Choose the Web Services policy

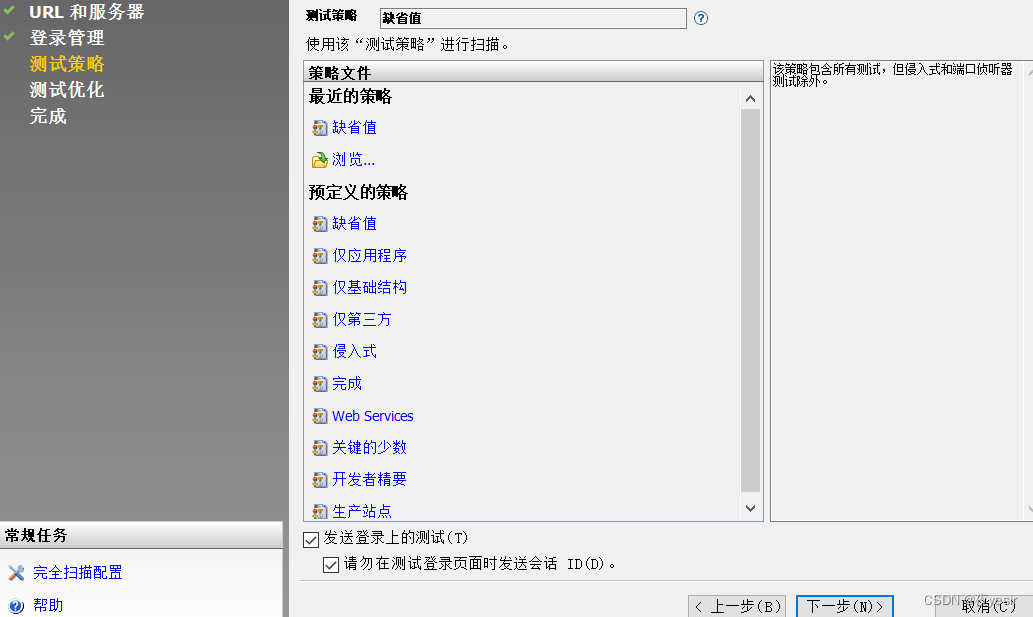373,416
